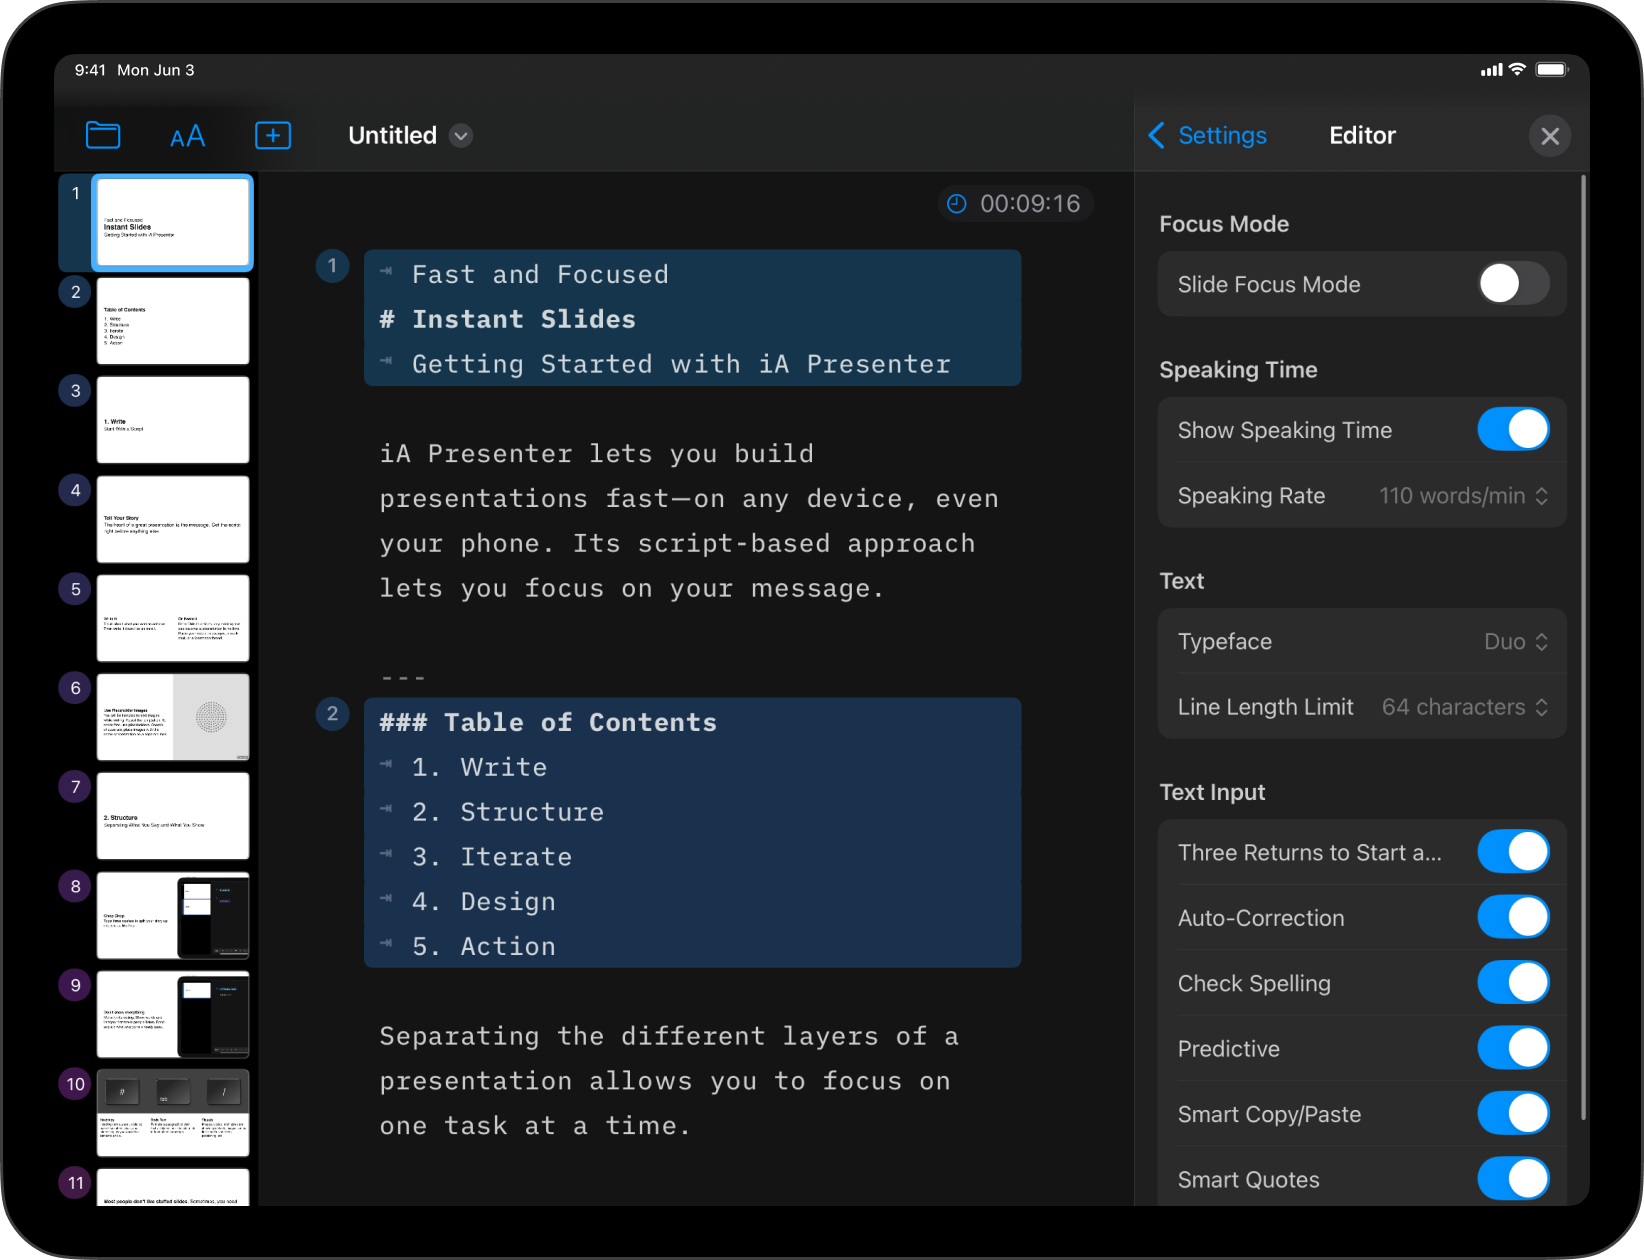1644x1260 pixels.
Task: Click 'Getting Started with iA Presenter' line
Action: click(x=681, y=365)
